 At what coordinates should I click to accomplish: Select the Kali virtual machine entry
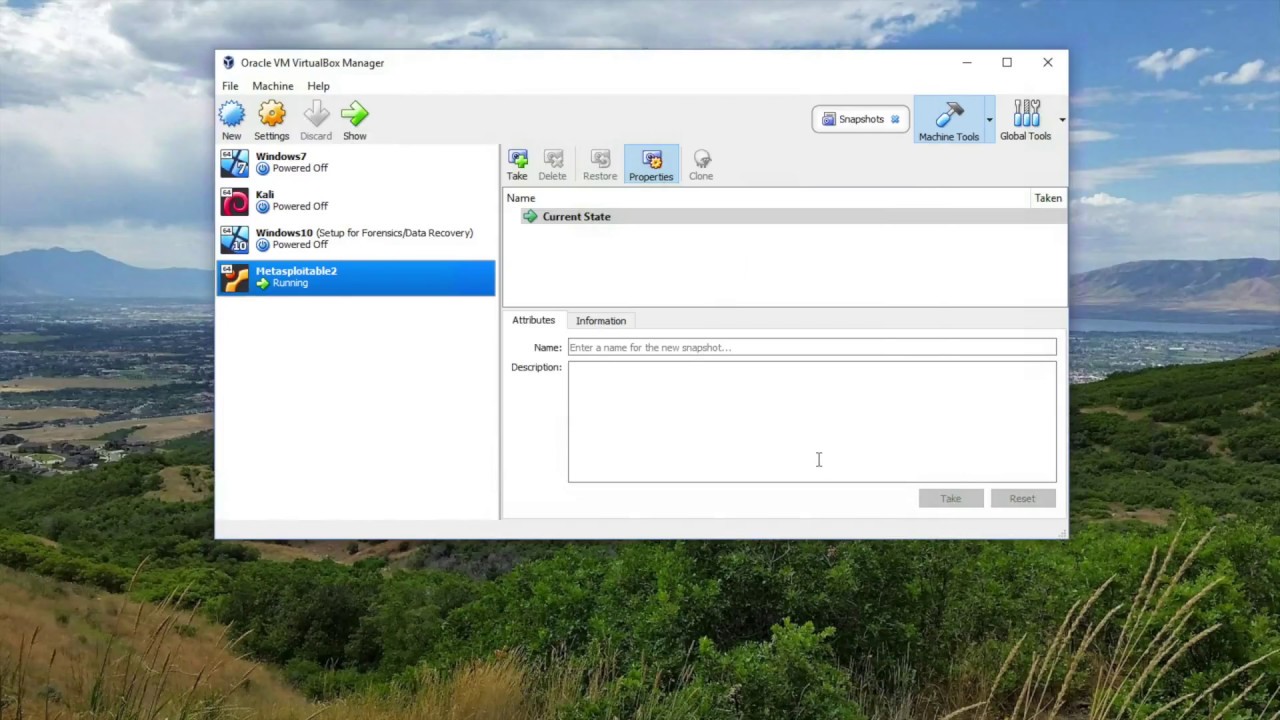pos(356,201)
